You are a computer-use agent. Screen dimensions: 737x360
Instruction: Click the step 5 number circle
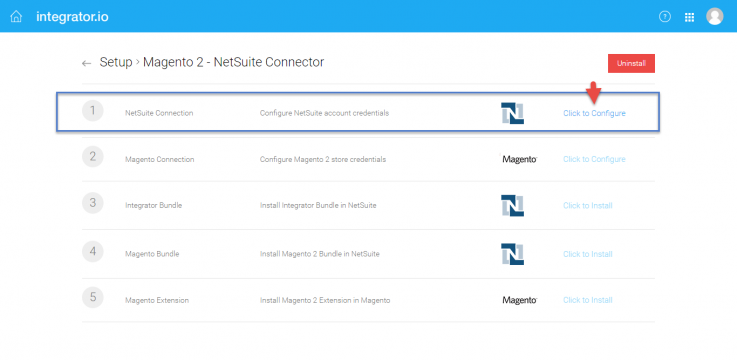click(x=93, y=297)
